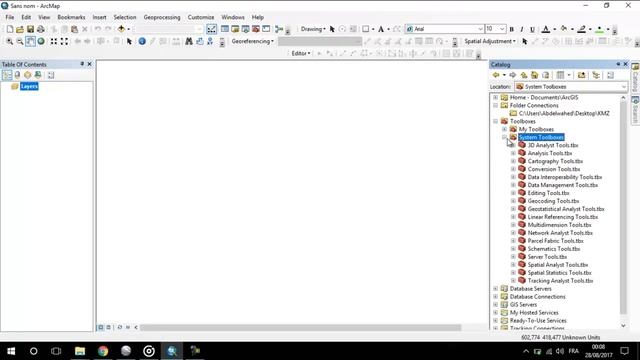
Task: Open the font color A picker
Action: pyautogui.click(x=546, y=29)
